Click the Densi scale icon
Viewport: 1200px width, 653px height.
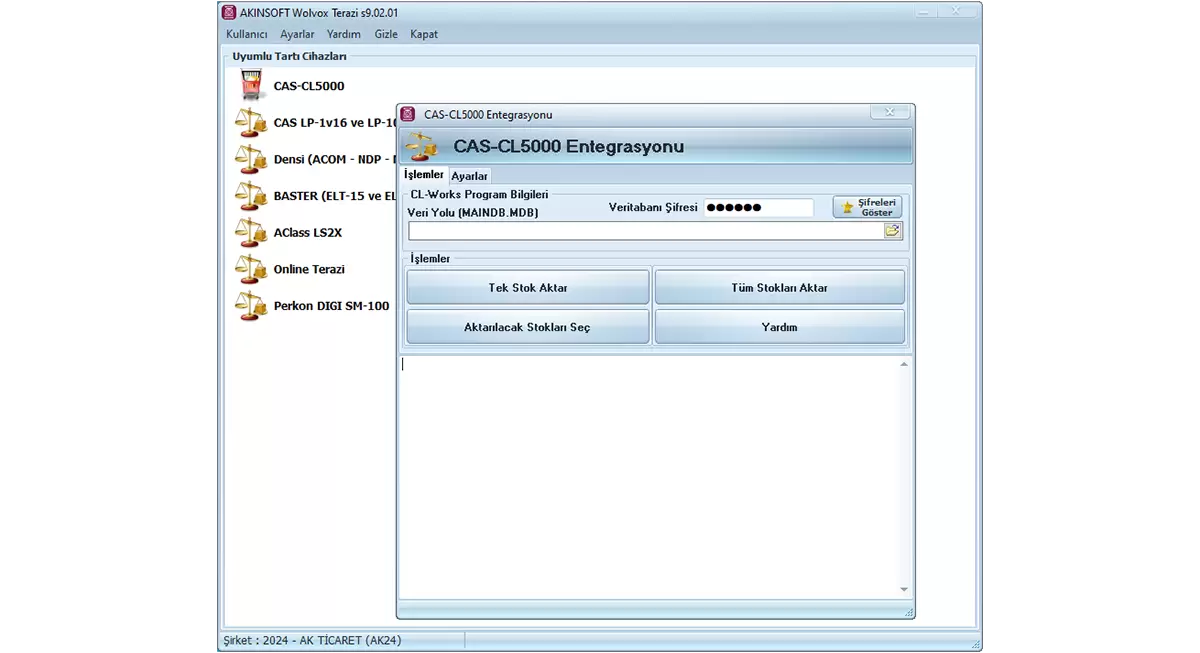click(x=251, y=159)
